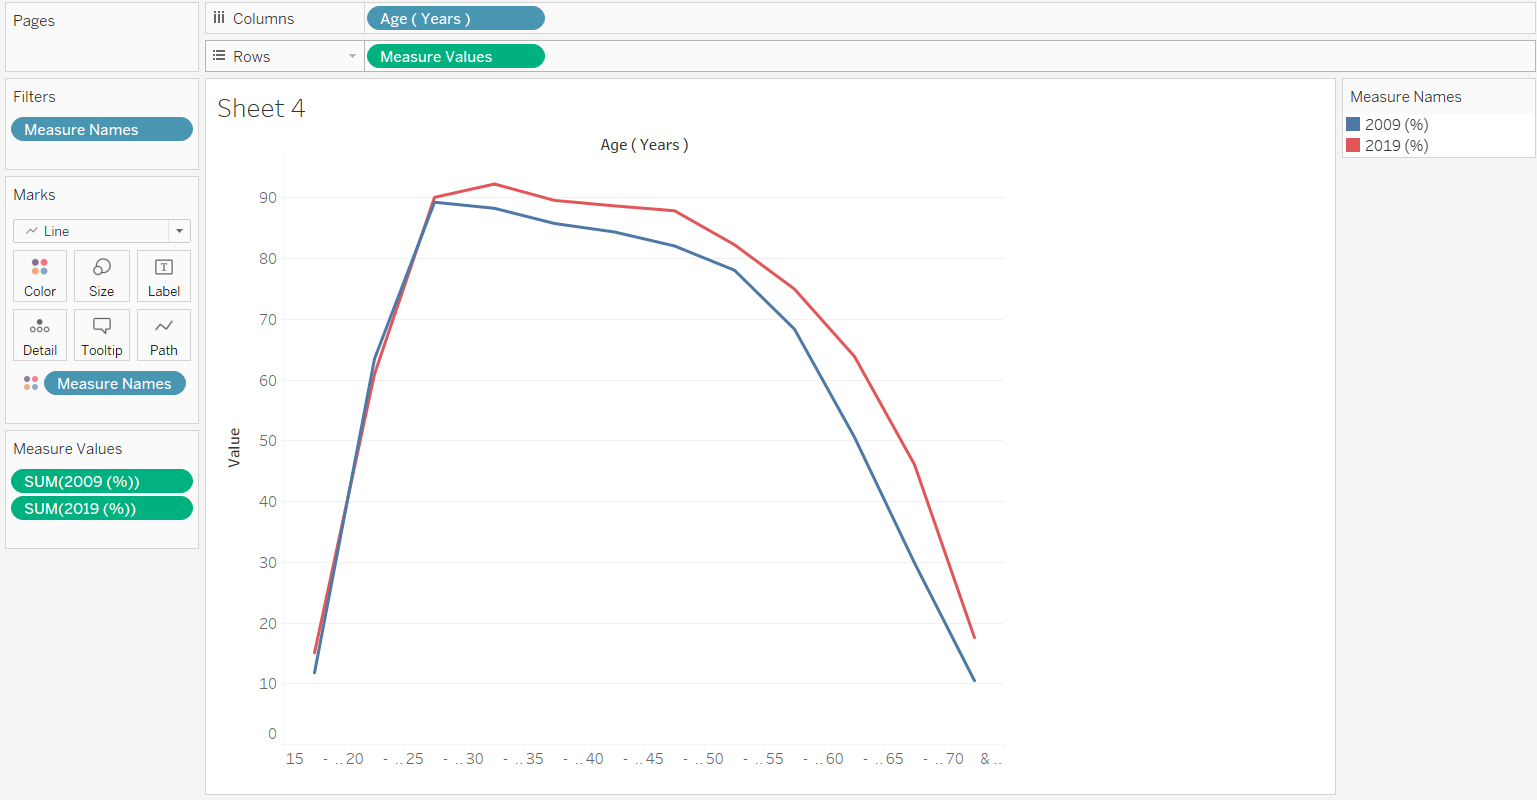Click the Age ( Years ) chart header
This screenshot has height=800, width=1537.
644,145
